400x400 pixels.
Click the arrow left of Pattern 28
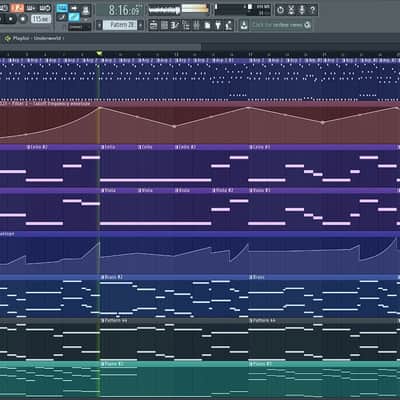99,25
